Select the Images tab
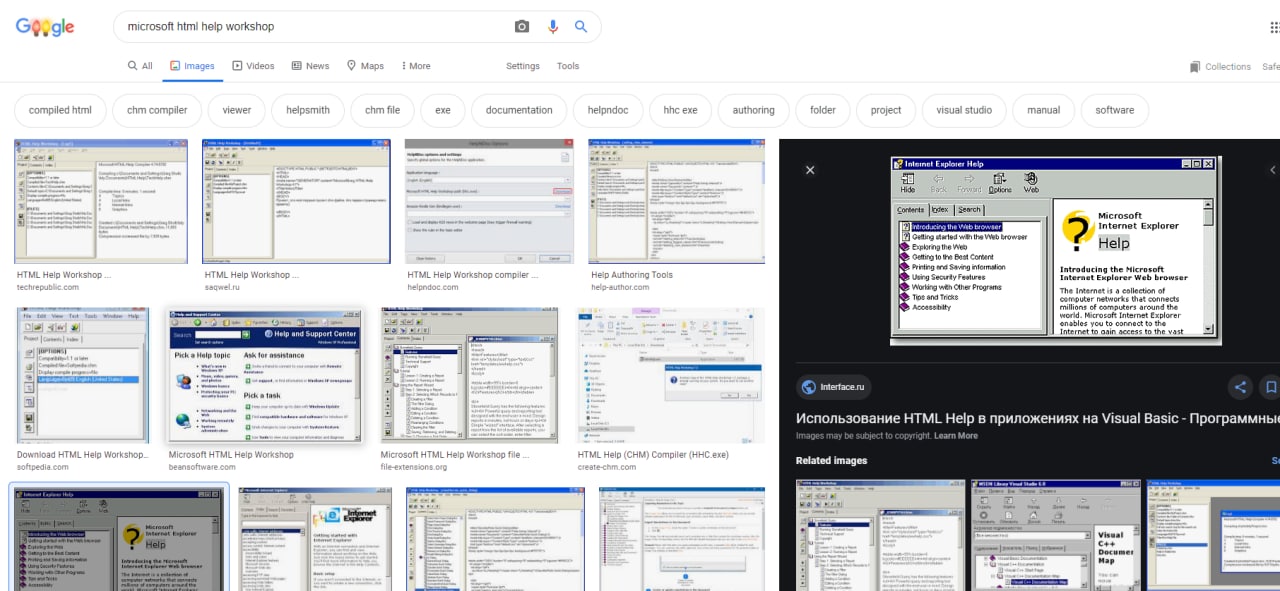The width and height of the screenshot is (1280, 591). tap(192, 66)
